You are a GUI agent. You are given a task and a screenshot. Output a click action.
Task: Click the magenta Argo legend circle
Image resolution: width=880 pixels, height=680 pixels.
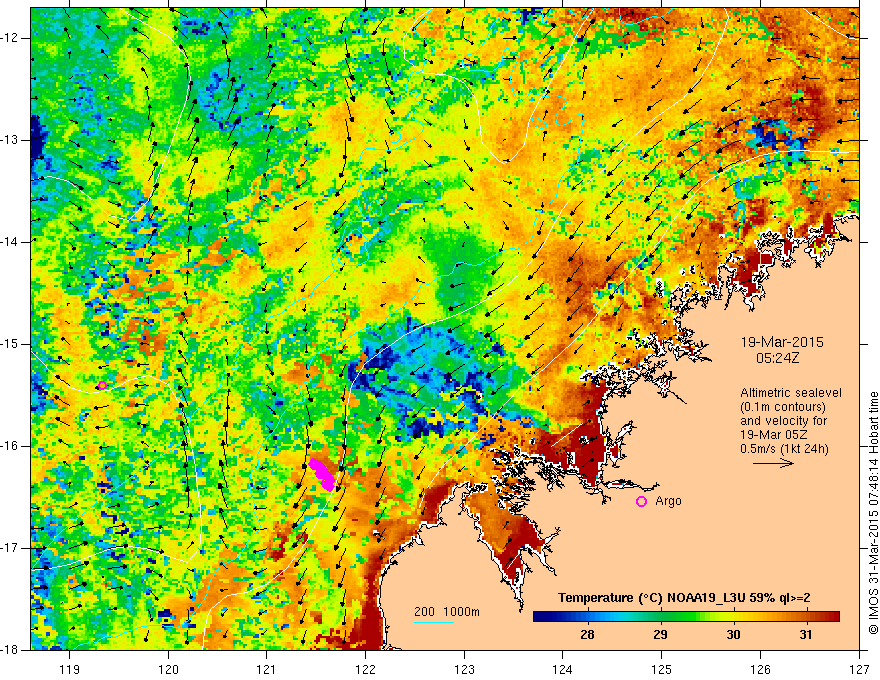[641, 502]
